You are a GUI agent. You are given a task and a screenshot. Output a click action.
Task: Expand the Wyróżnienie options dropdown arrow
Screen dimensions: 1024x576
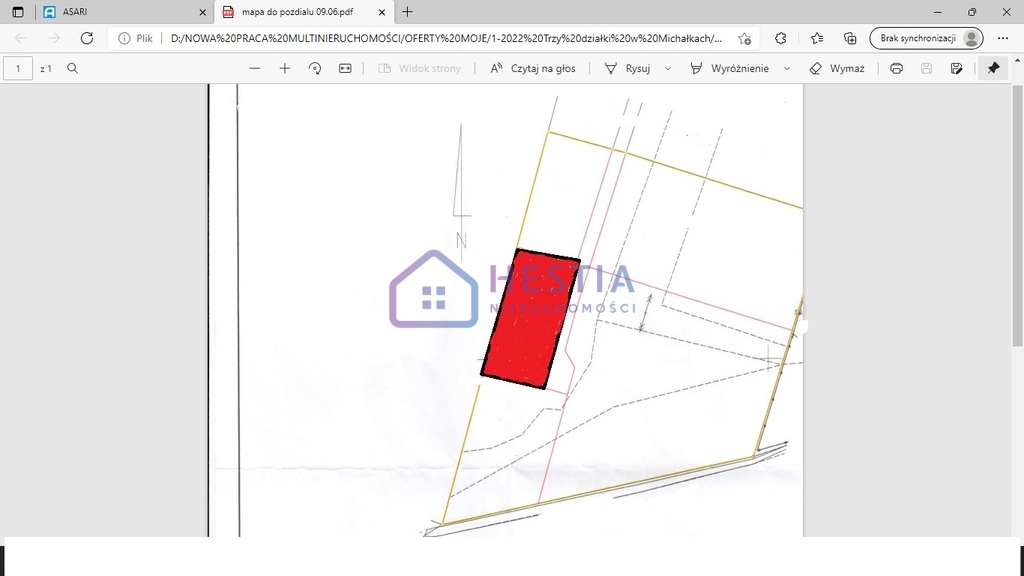coord(787,68)
